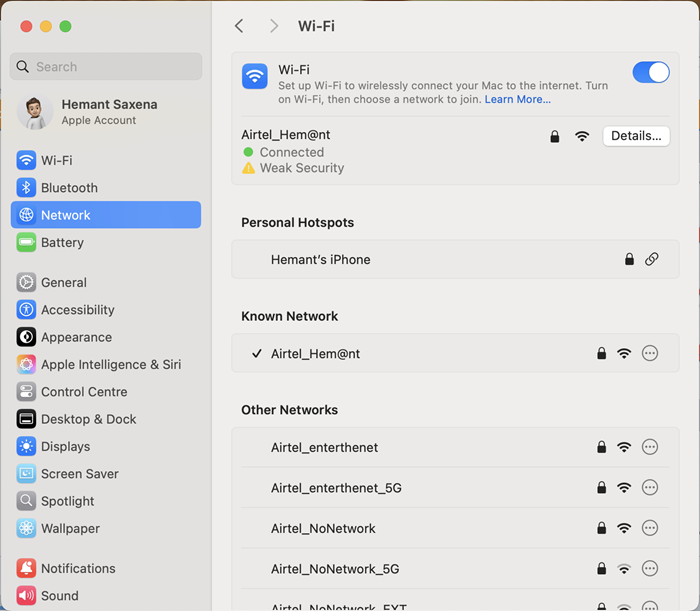Click the link icon for Hemant's iPhone
This screenshot has width=700, height=611.
click(651, 259)
